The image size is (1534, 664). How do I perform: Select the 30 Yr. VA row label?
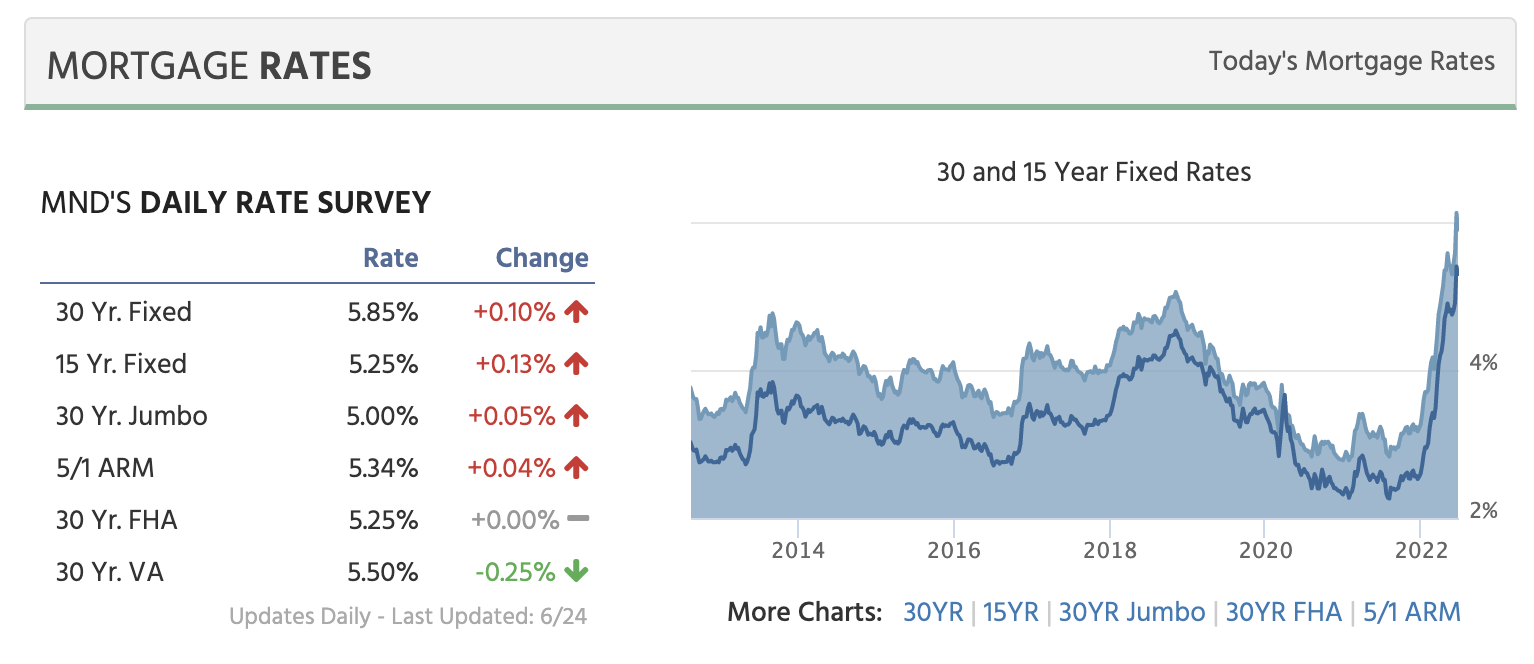(110, 572)
